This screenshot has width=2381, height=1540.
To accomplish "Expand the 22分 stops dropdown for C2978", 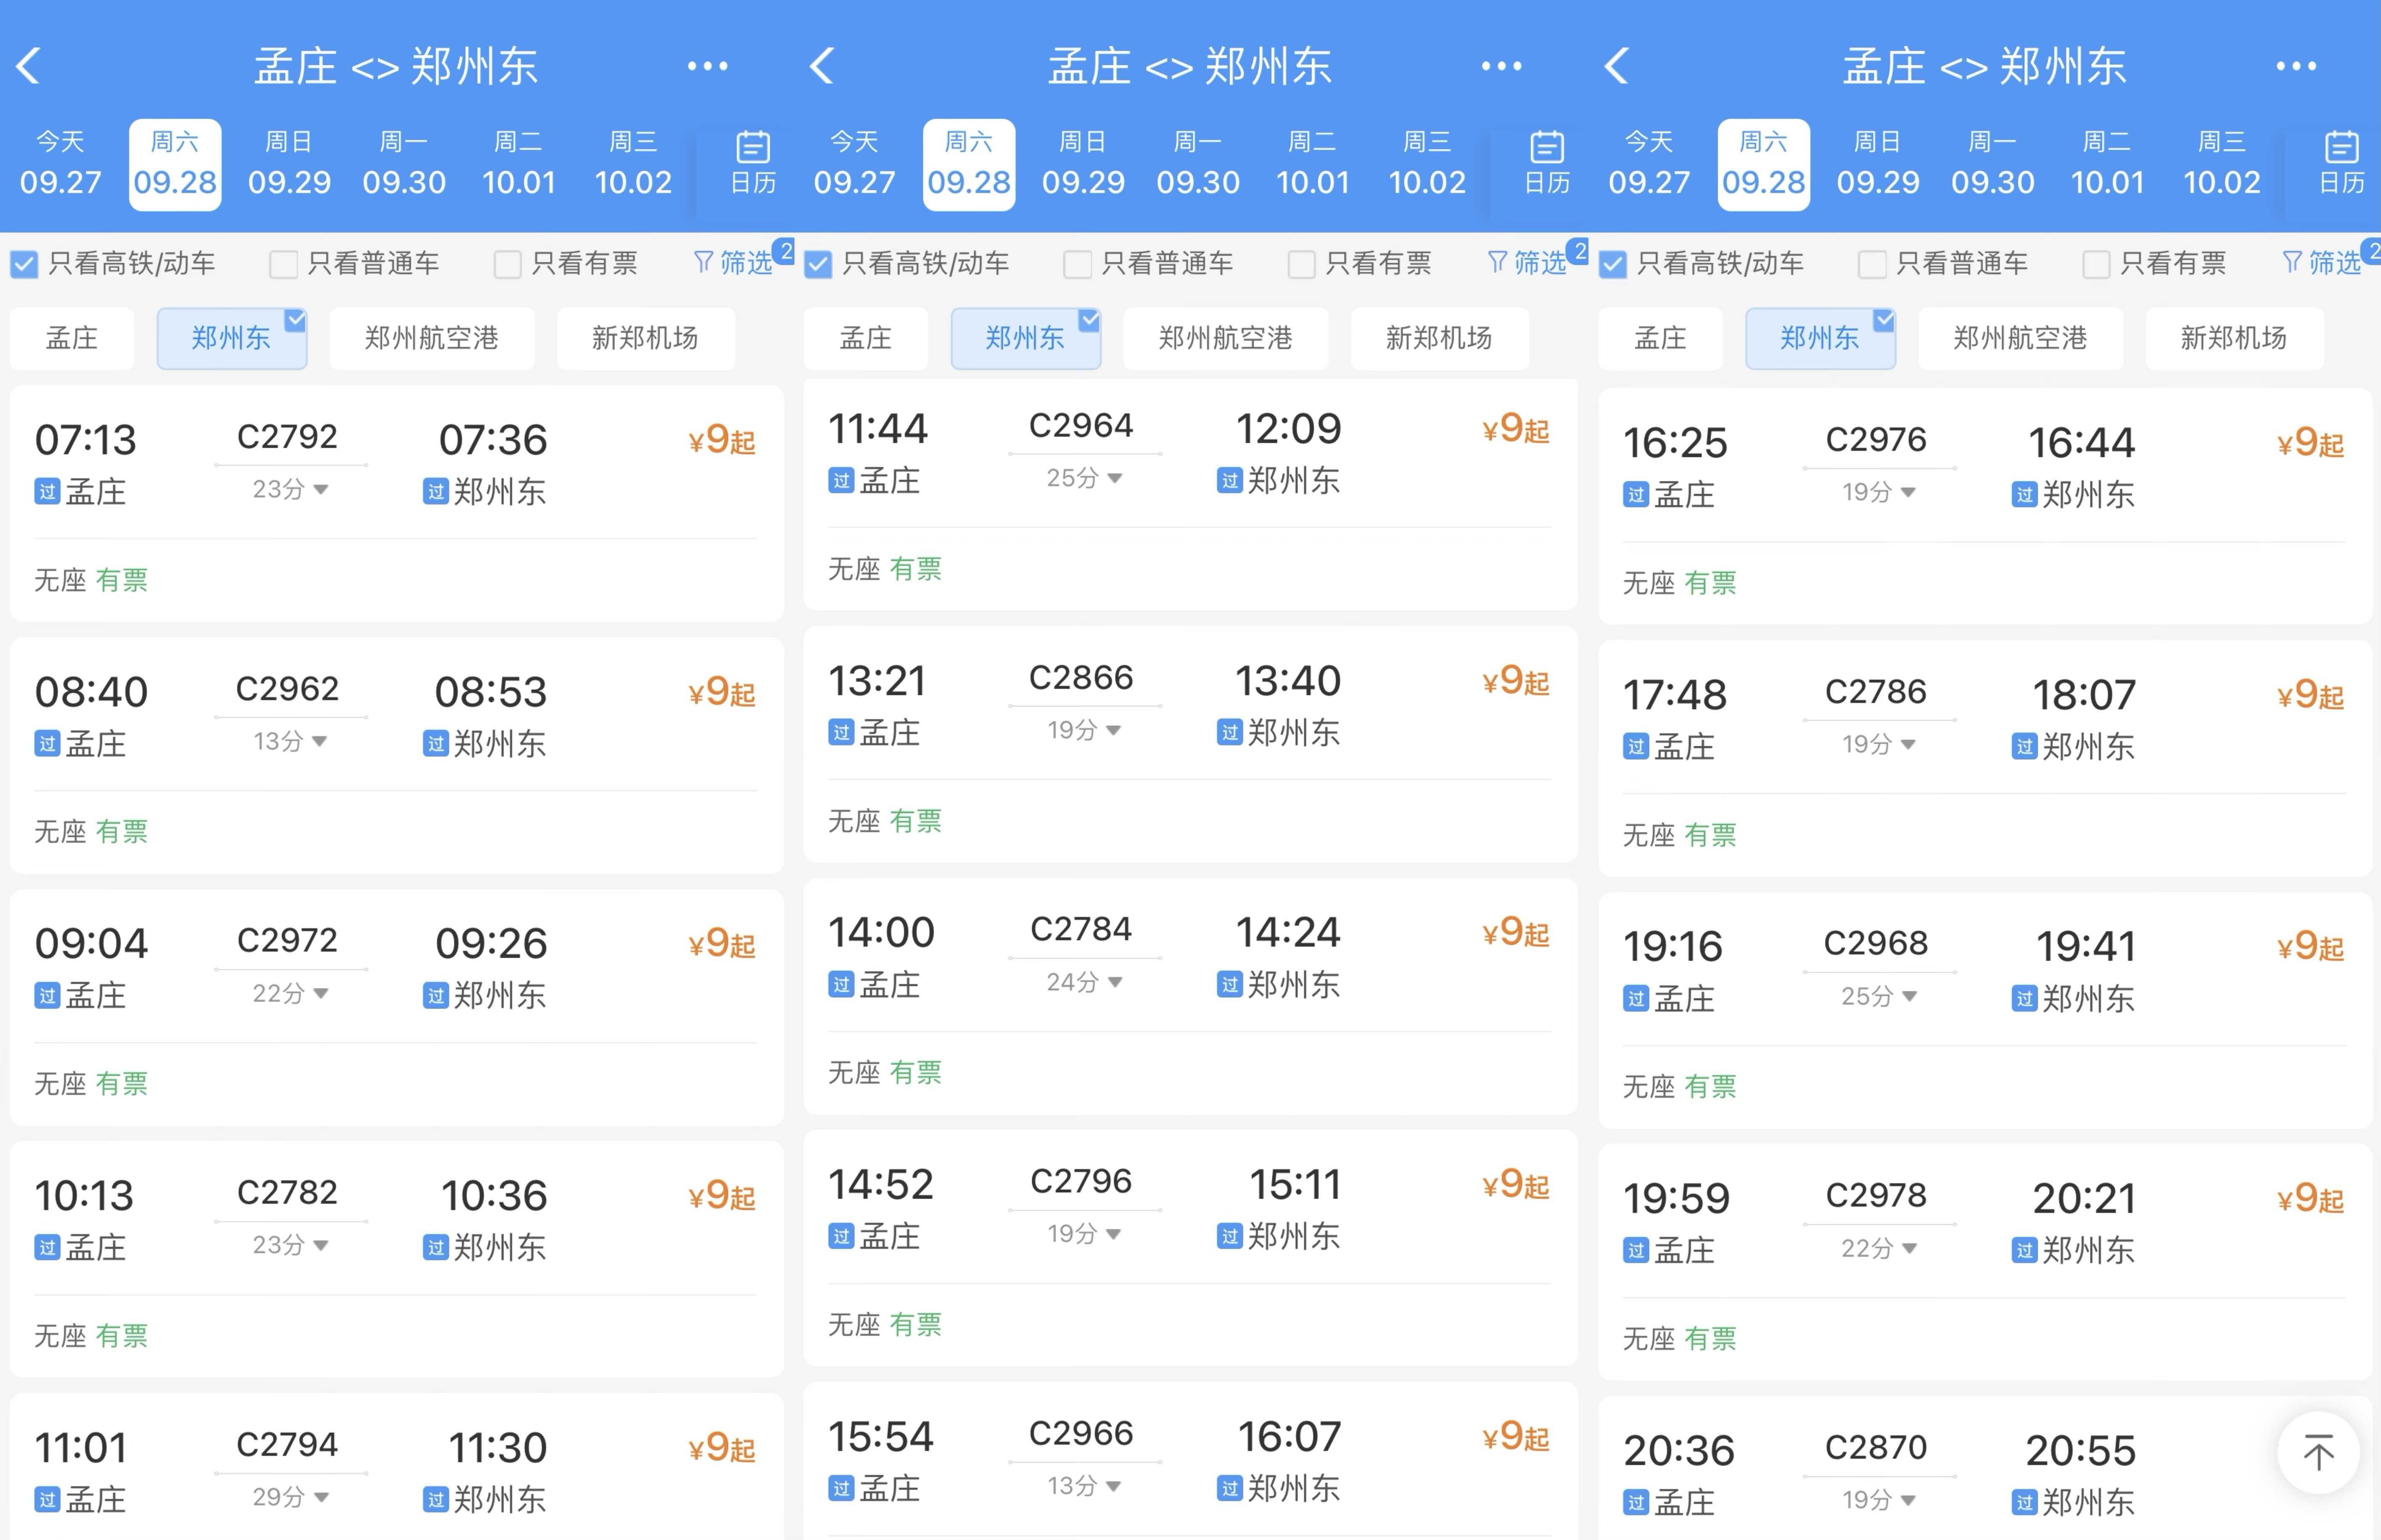I will [1879, 1248].
